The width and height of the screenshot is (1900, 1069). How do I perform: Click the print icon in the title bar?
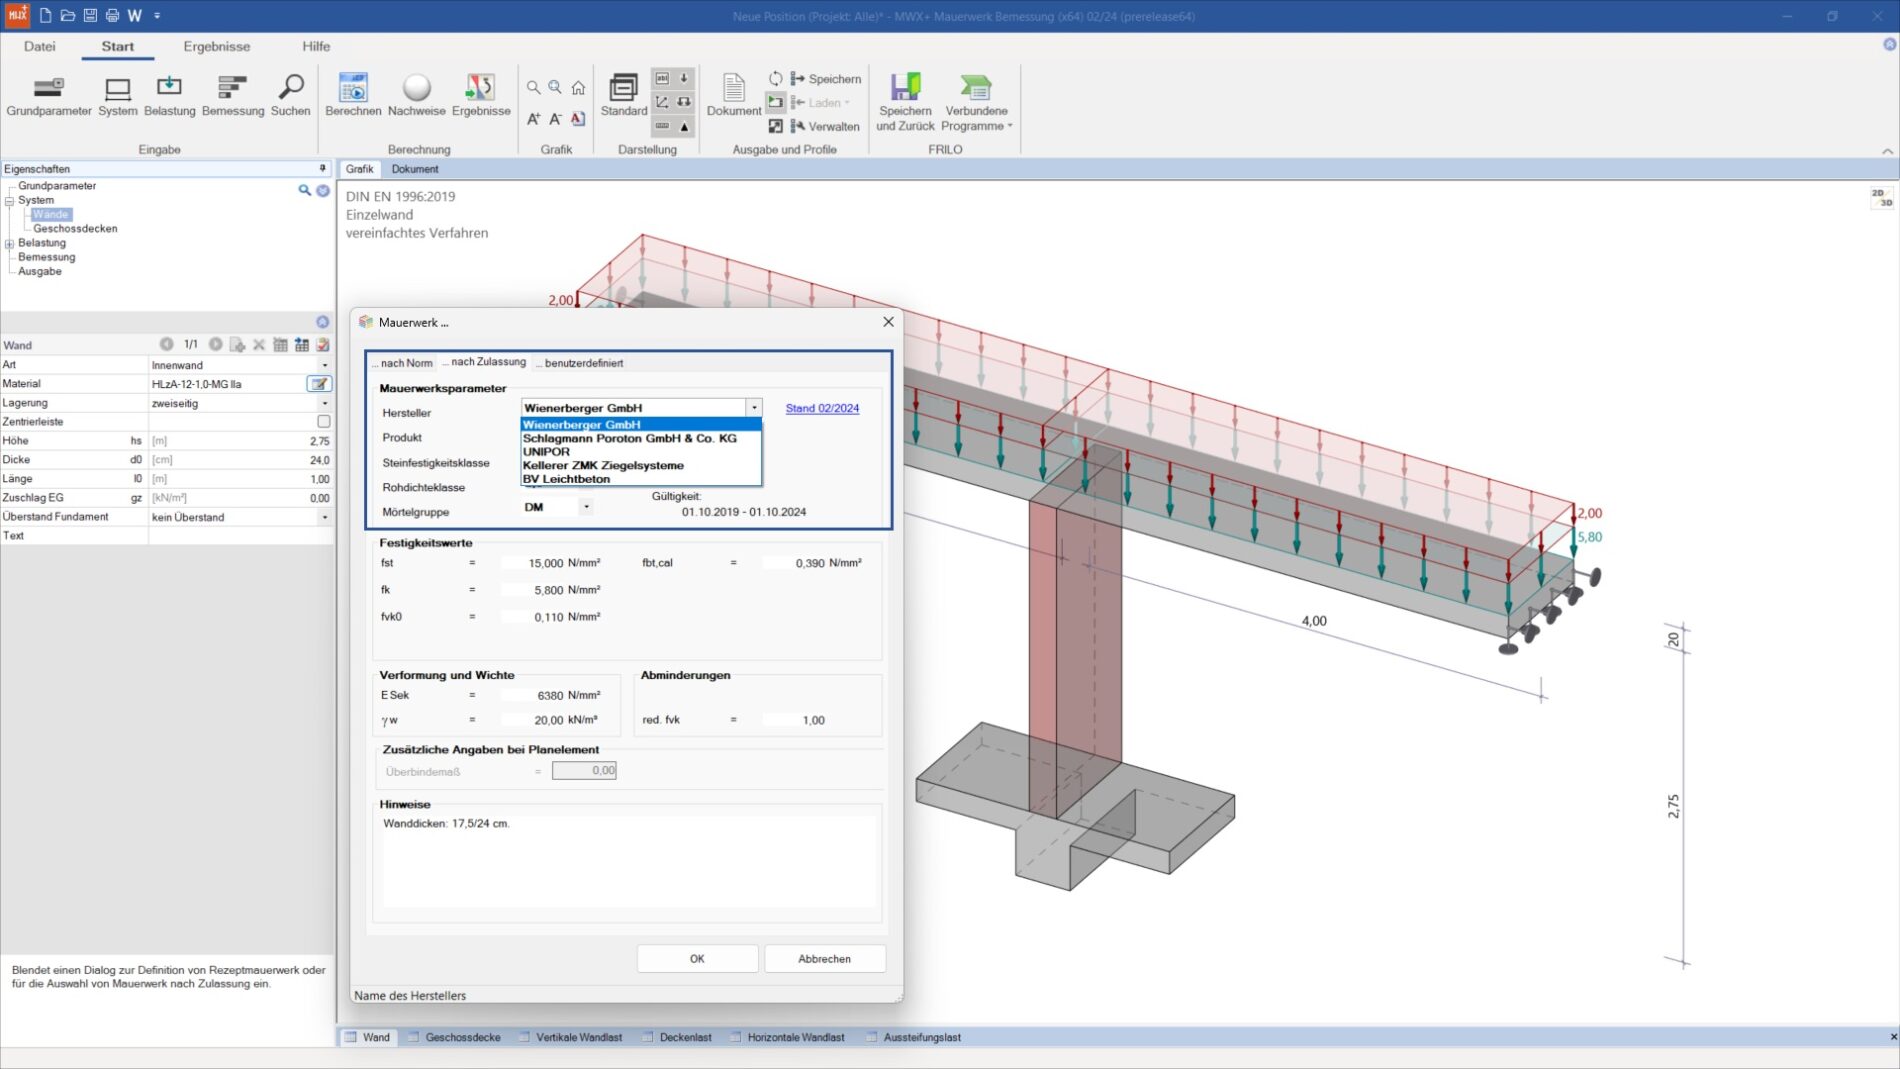(x=112, y=16)
